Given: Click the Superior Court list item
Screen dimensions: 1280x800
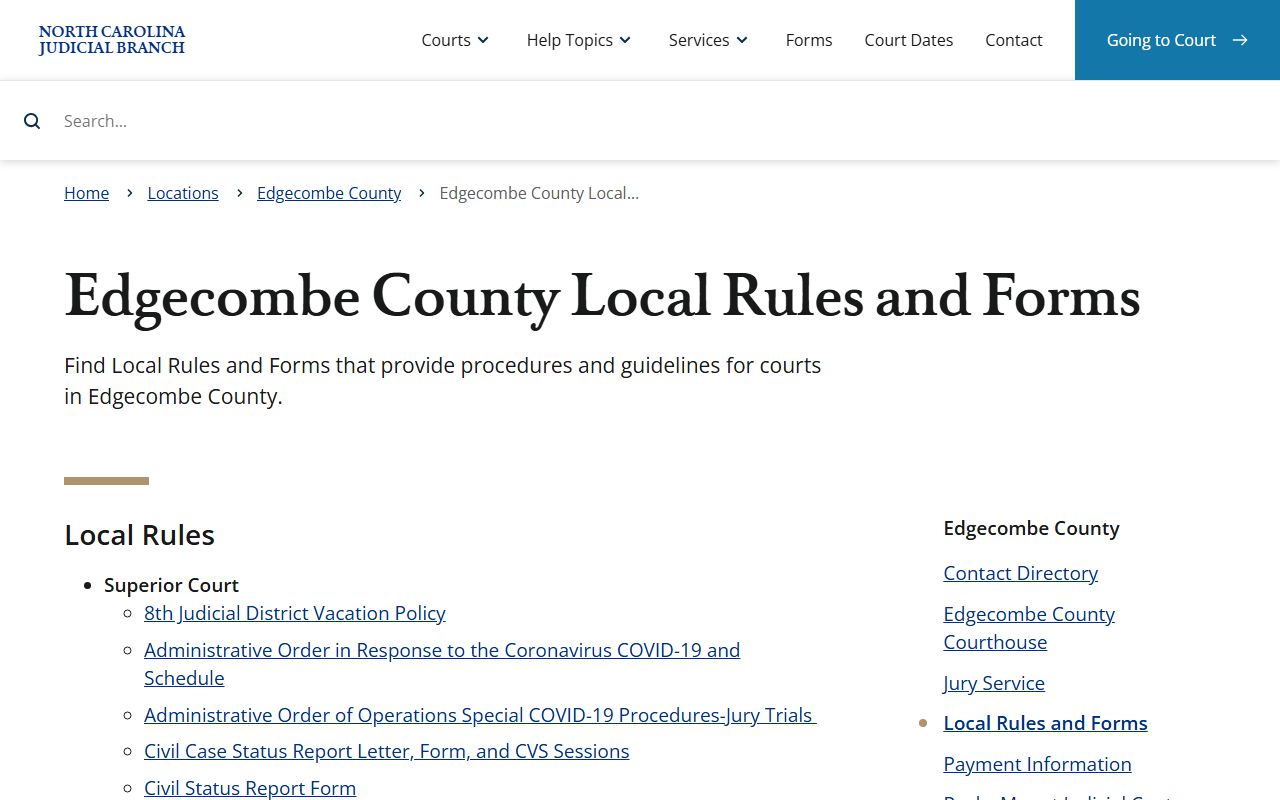Looking at the screenshot, I should pyautogui.click(x=171, y=585).
